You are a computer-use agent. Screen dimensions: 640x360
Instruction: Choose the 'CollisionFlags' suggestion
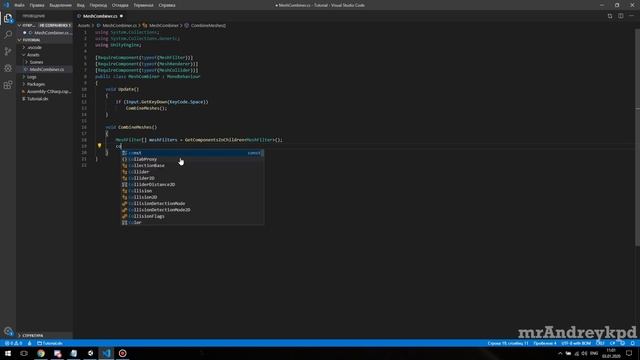point(192,216)
